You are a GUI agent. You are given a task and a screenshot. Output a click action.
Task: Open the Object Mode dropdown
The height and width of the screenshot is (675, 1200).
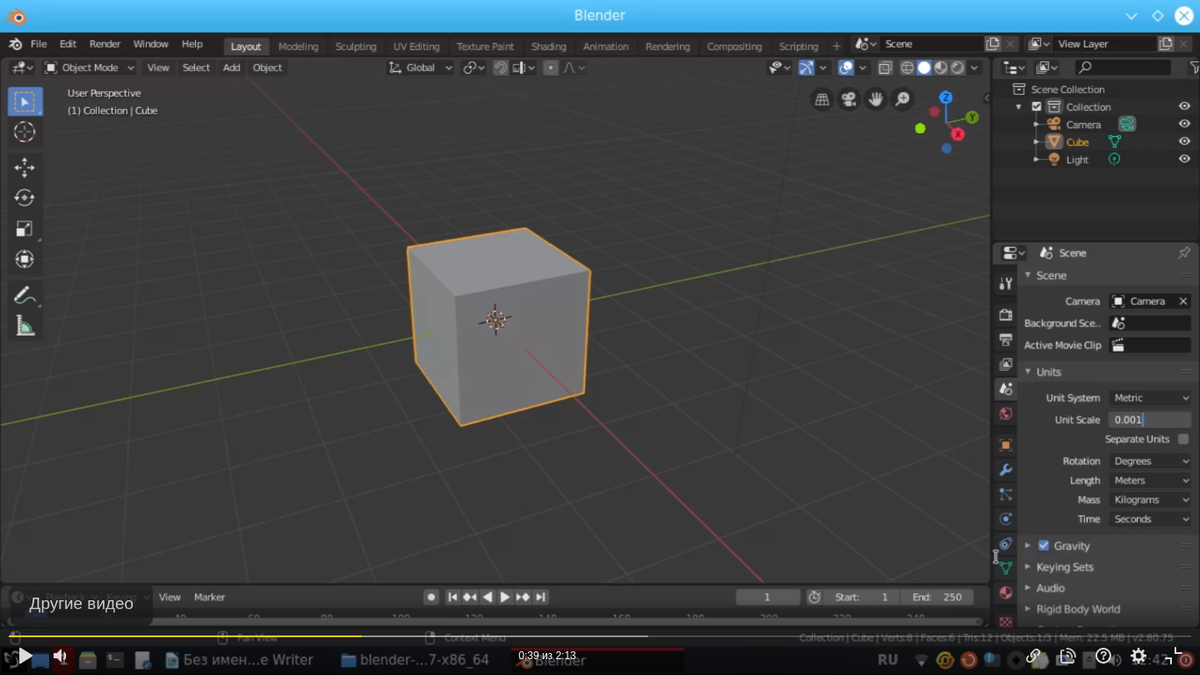click(x=90, y=68)
